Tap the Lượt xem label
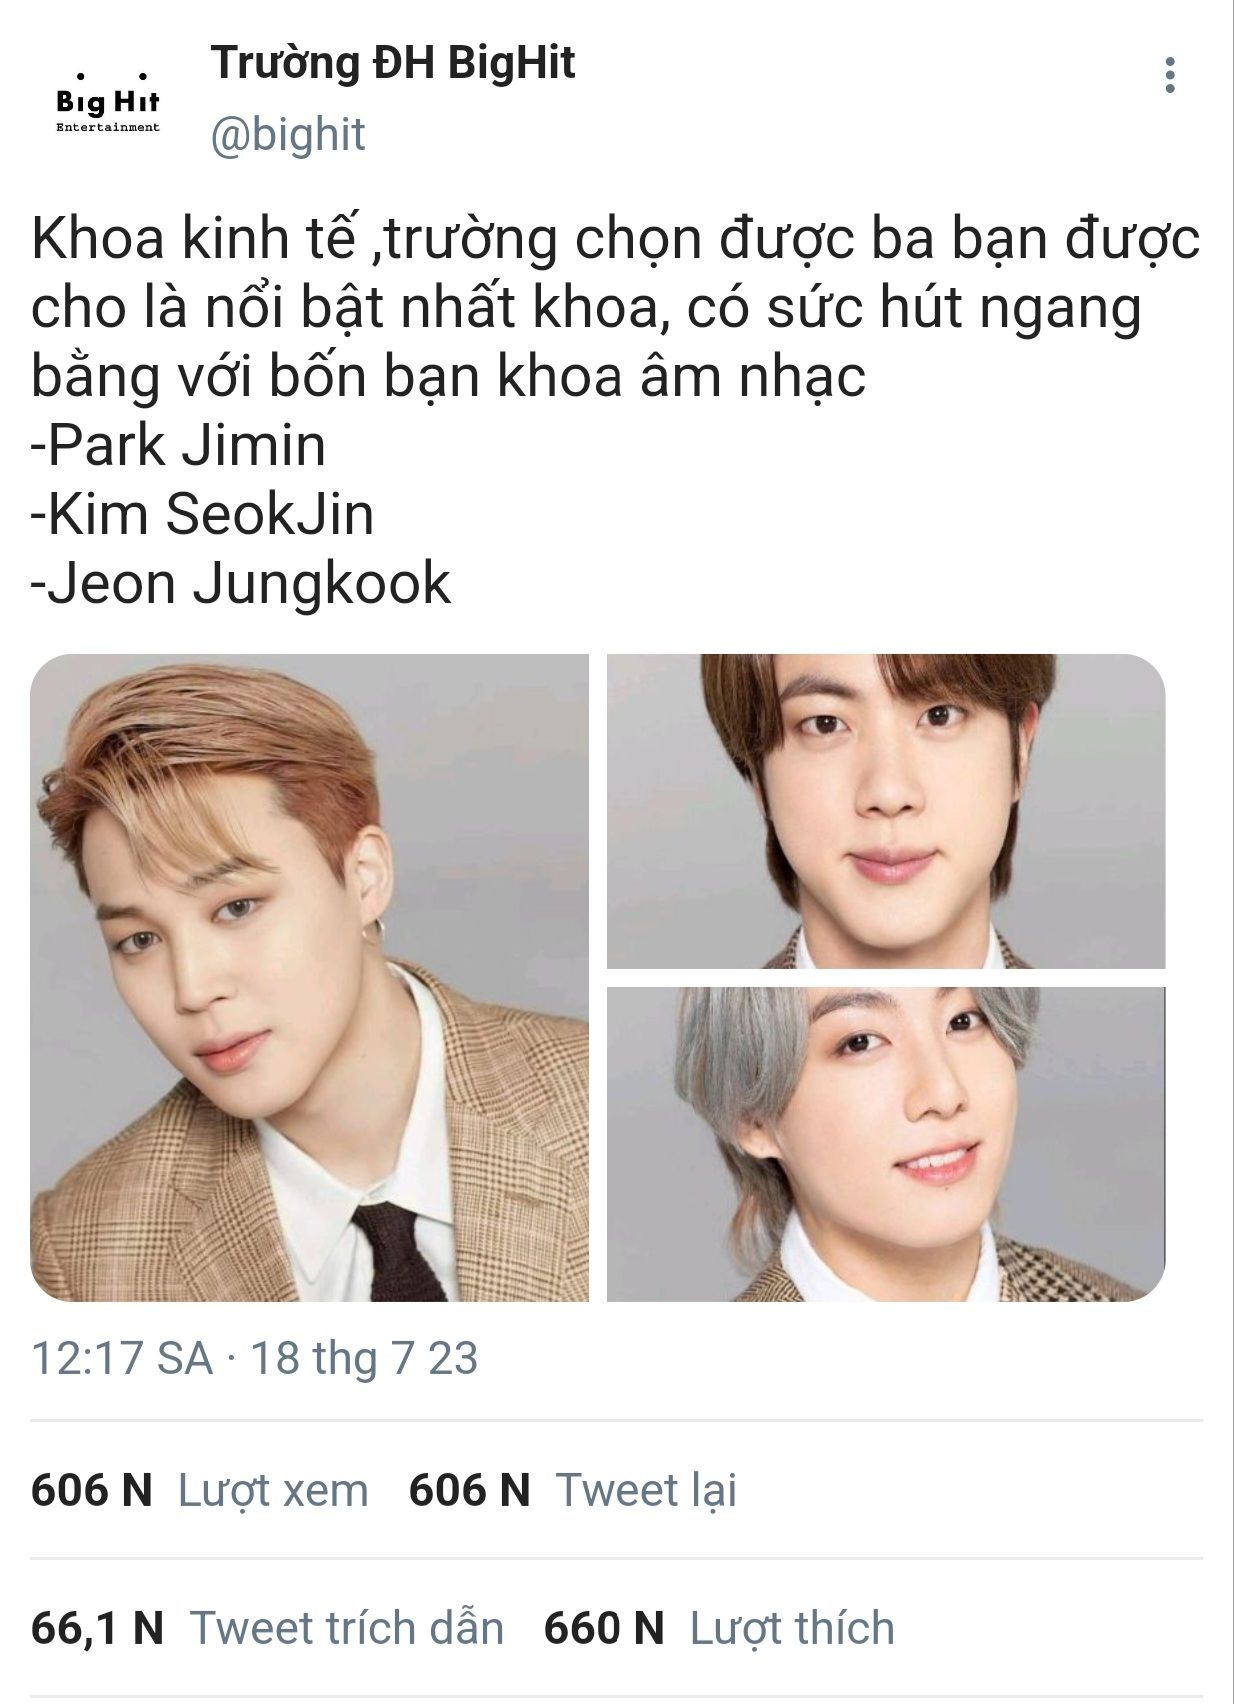1234x1704 pixels. tap(273, 1490)
